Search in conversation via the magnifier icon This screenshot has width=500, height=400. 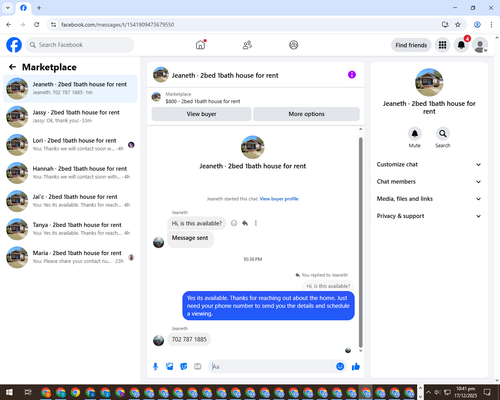coord(443,134)
